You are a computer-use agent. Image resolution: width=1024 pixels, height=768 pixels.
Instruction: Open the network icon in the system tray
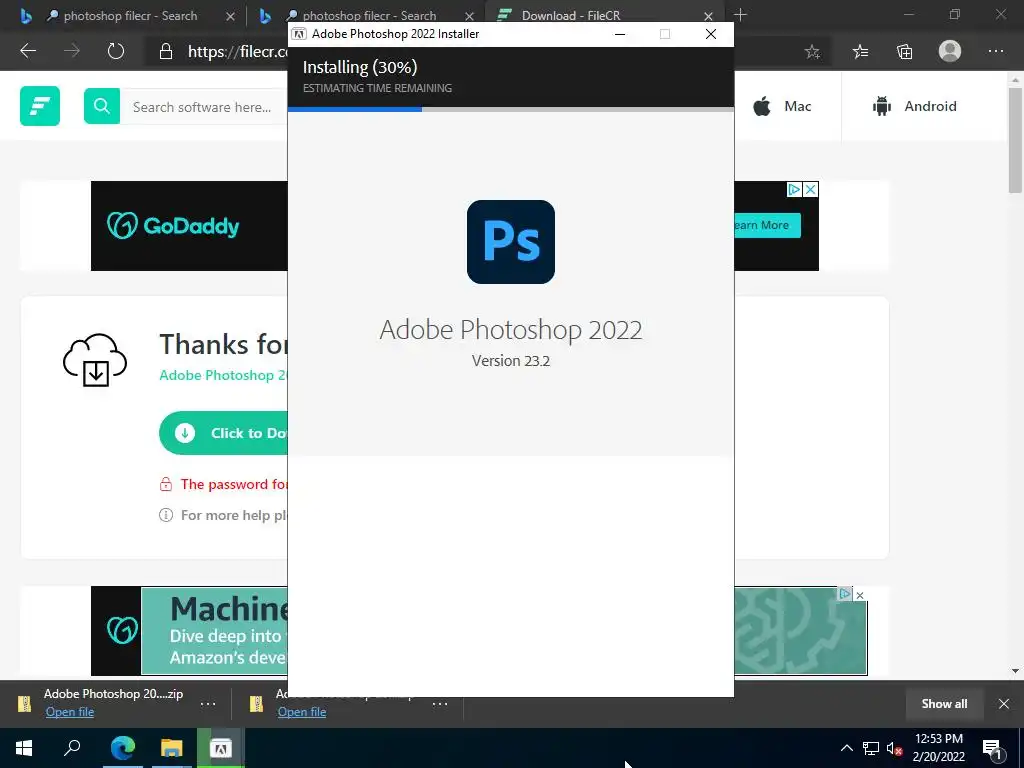871,748
